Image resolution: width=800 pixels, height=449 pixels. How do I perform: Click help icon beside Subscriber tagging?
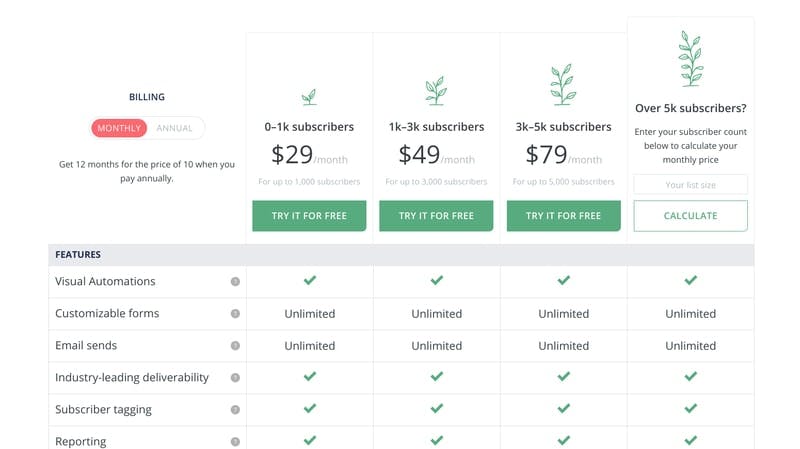click(235, 410)
